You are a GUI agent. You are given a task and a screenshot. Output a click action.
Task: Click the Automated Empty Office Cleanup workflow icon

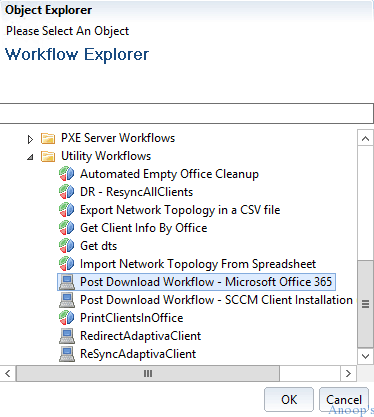(67, 174)
